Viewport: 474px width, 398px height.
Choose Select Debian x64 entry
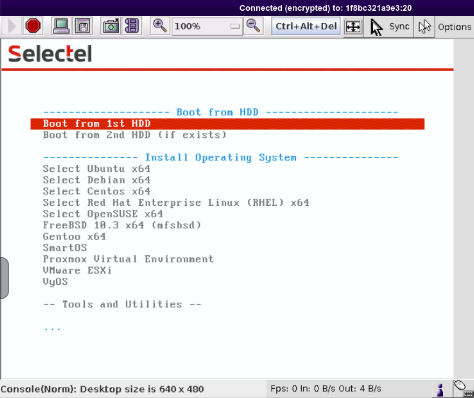(96, 180)
